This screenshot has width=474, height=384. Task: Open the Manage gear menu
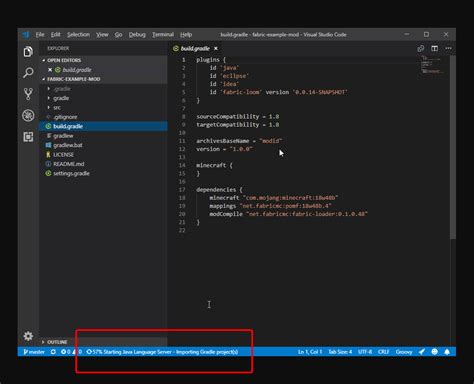click(28, 336)
